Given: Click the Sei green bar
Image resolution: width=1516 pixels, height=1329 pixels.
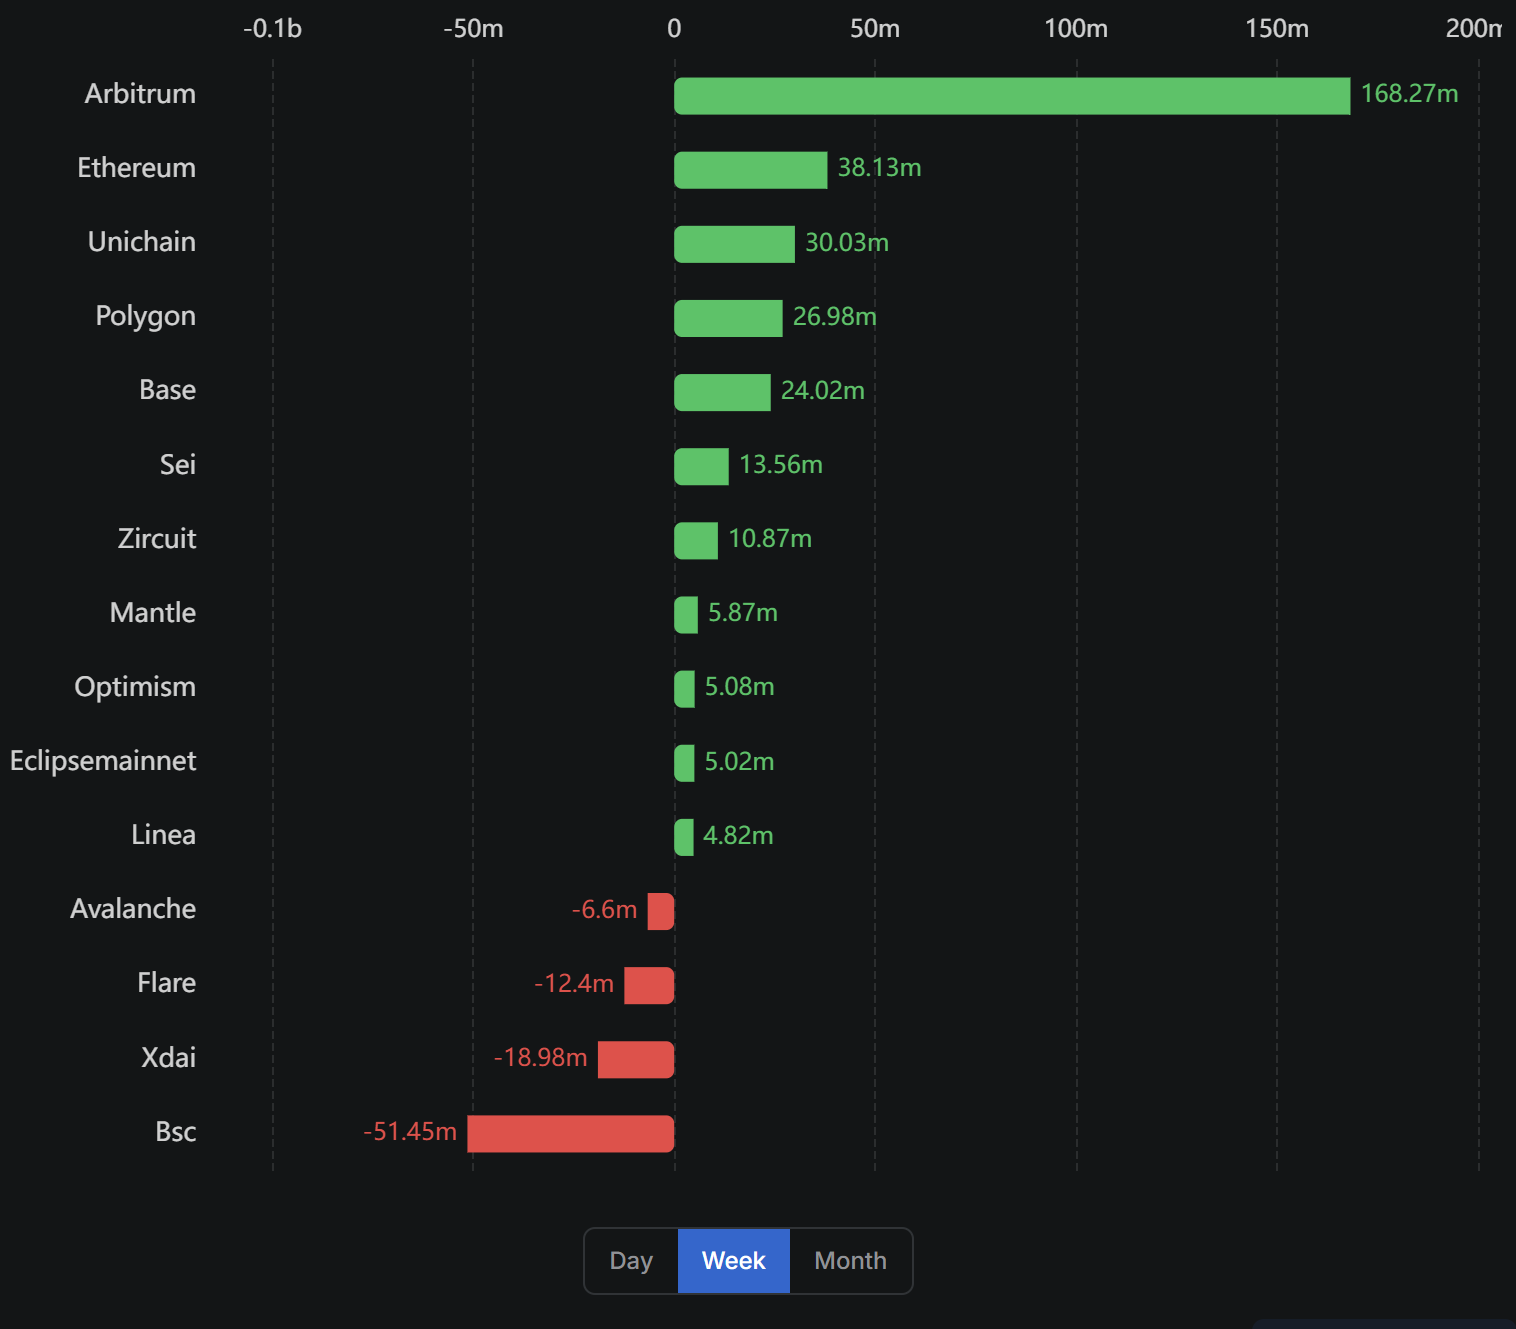Looking at the screenshot, I should [x=701, y=466].
